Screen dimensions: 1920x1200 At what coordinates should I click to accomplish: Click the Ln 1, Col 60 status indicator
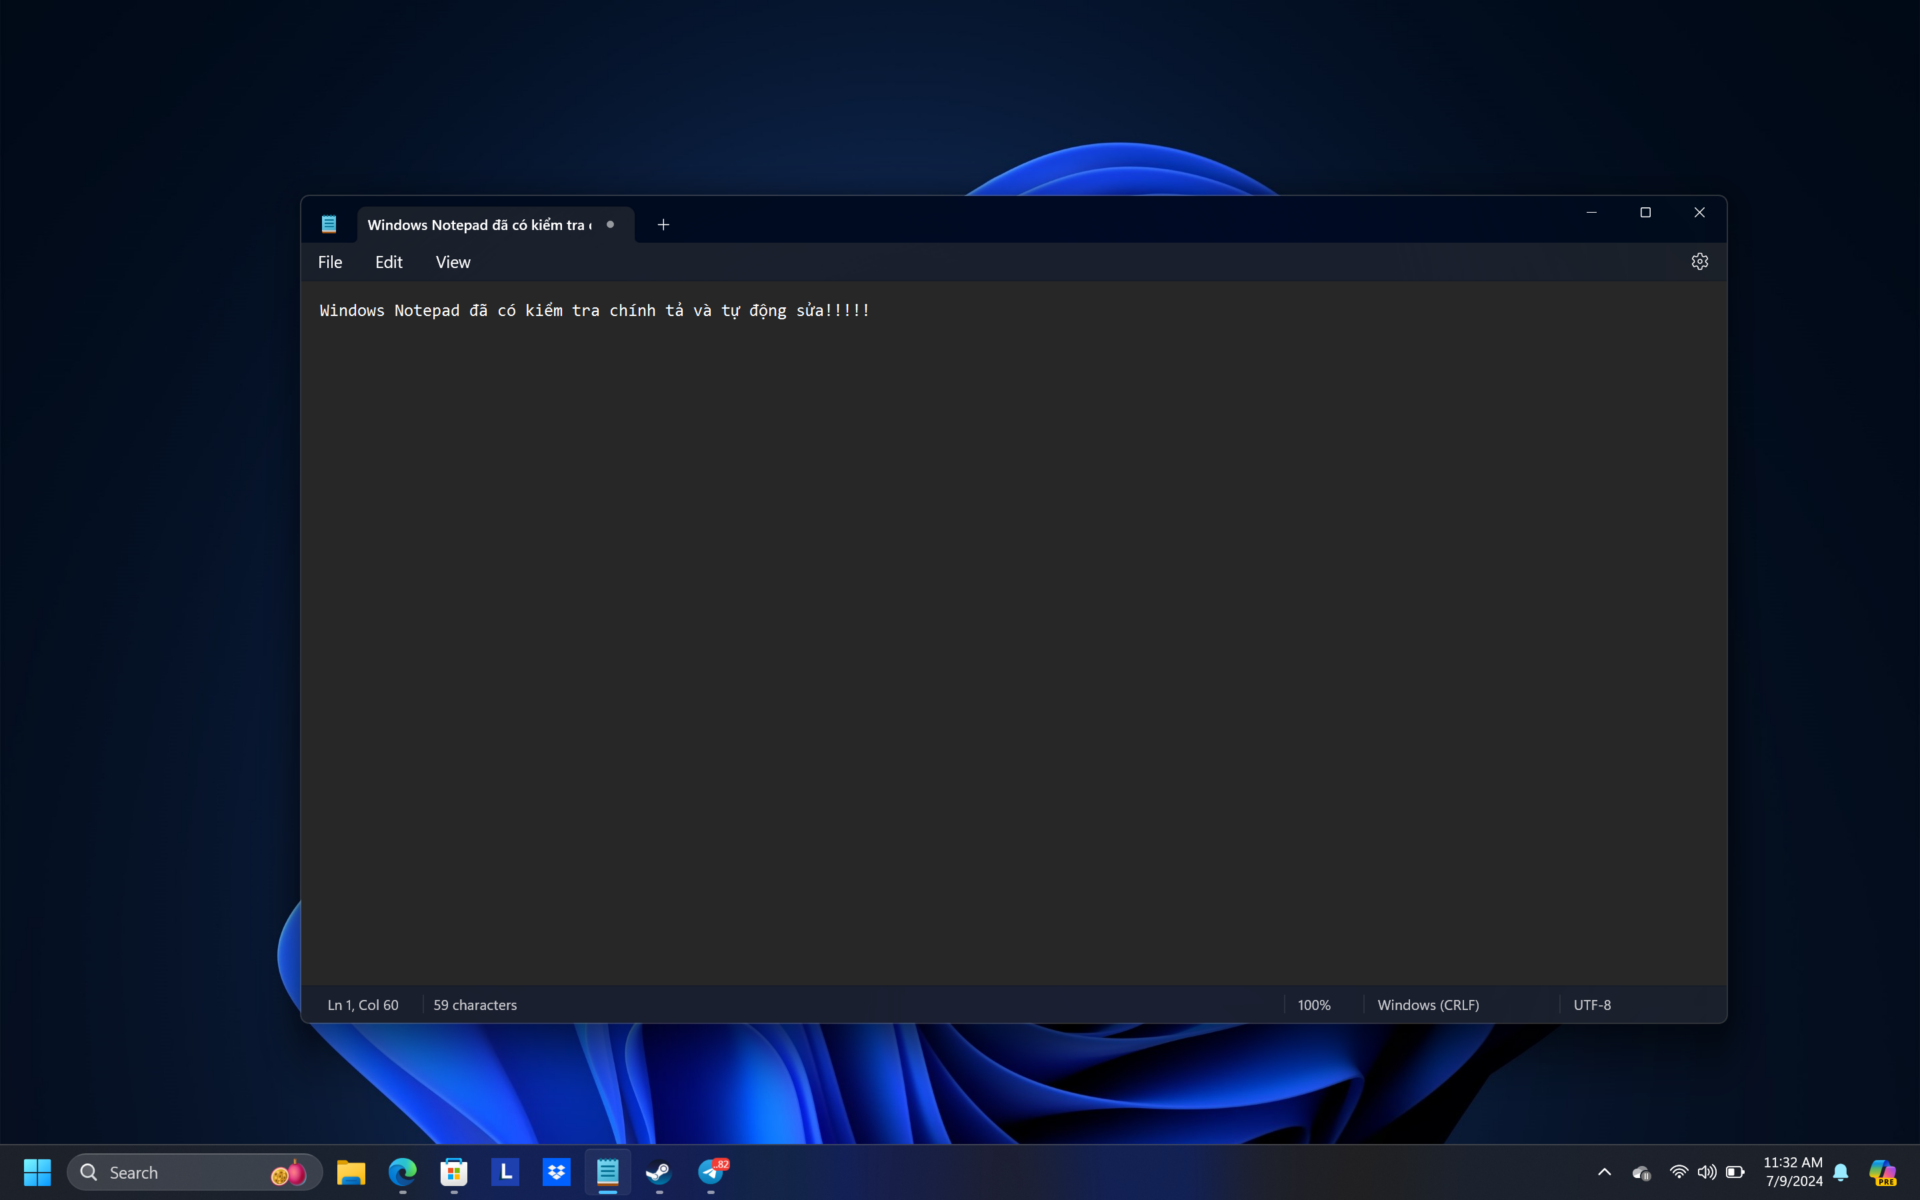tap(363, 1005)
